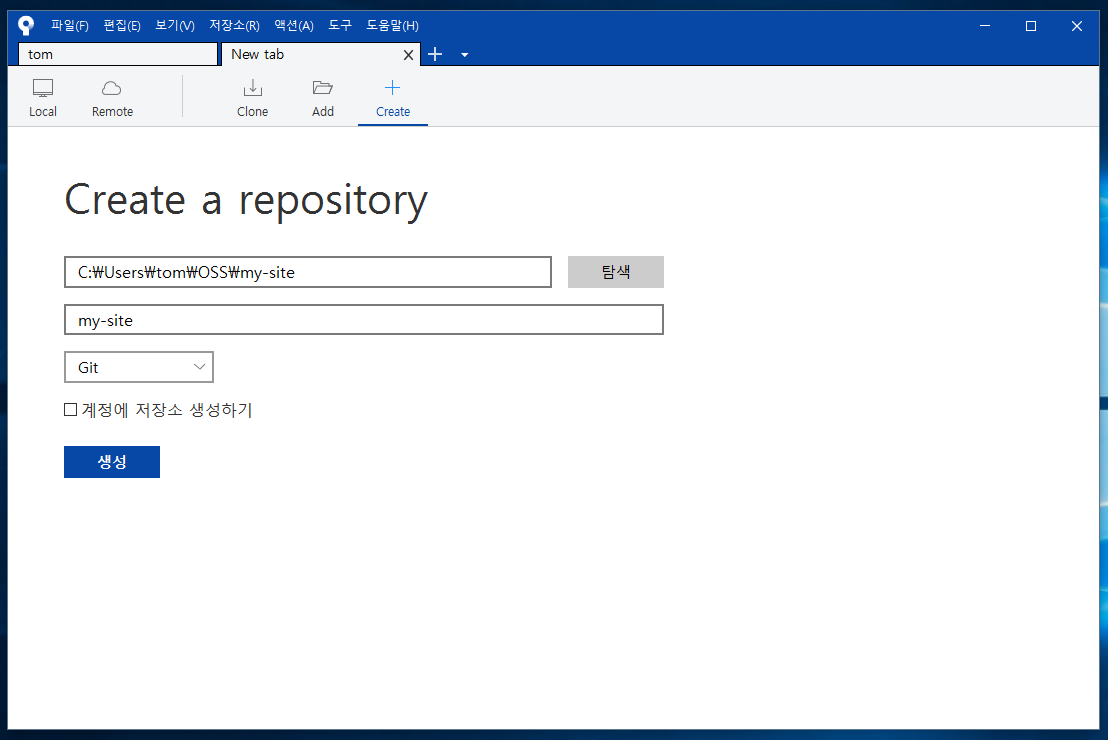Switch to the tom tab

[118, 54]
